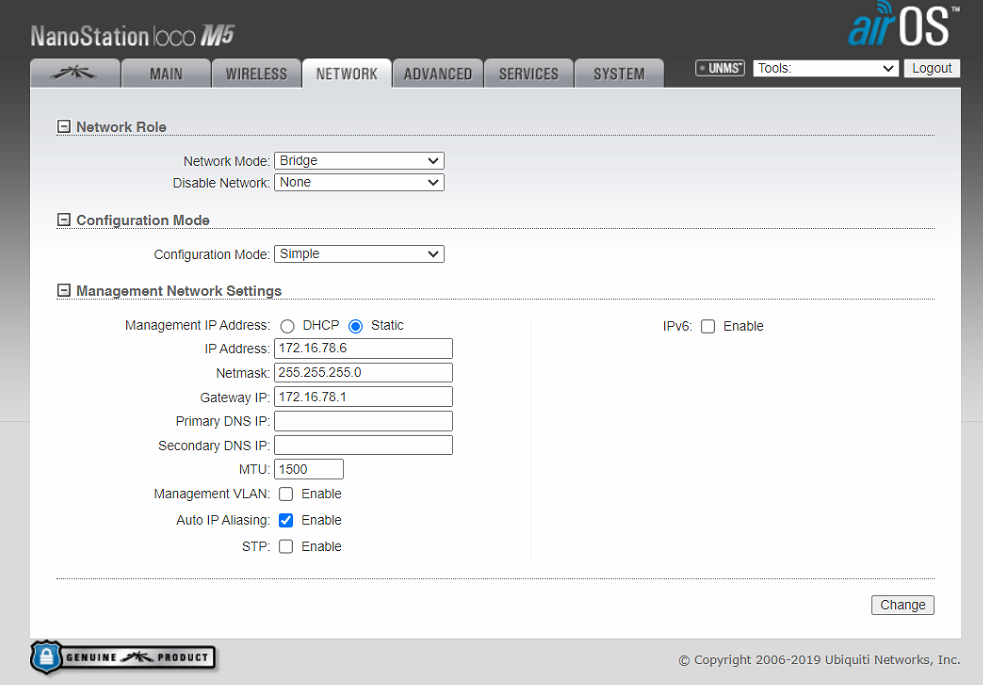
Task: Collapse the Network Role section
Action: point(63,127)
